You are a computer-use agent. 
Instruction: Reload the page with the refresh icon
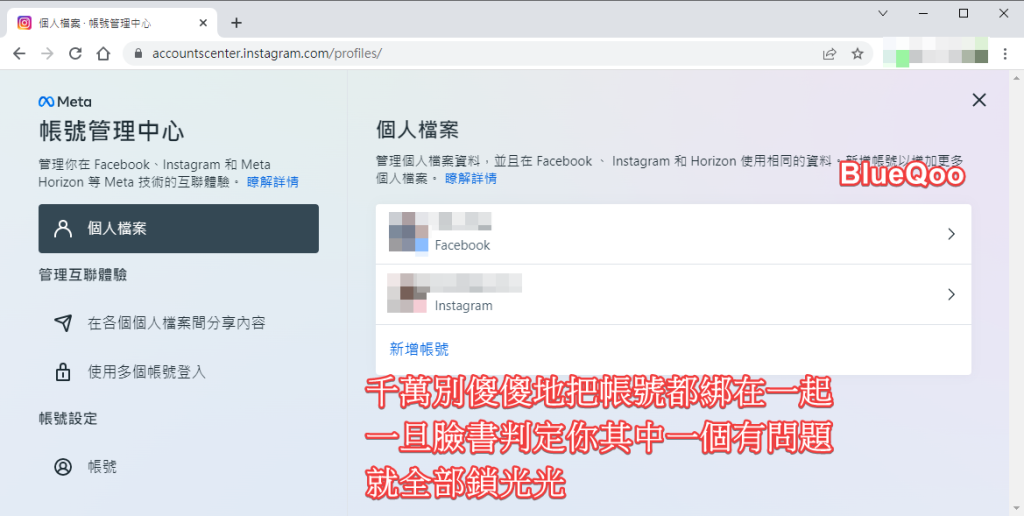click(x=75, y=54)
